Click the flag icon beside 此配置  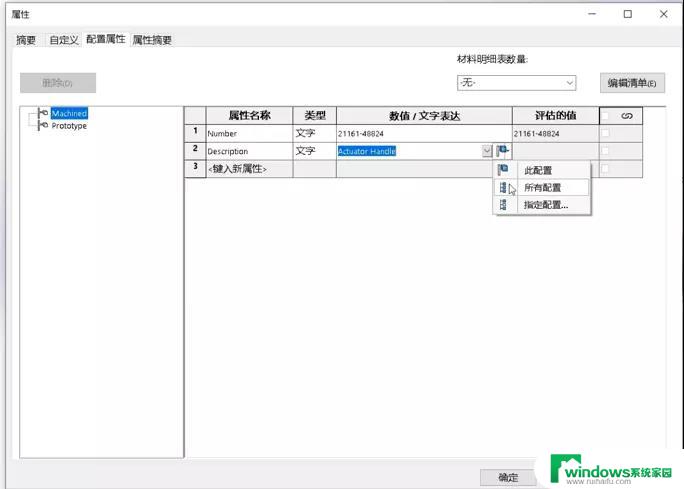[503, 170]
